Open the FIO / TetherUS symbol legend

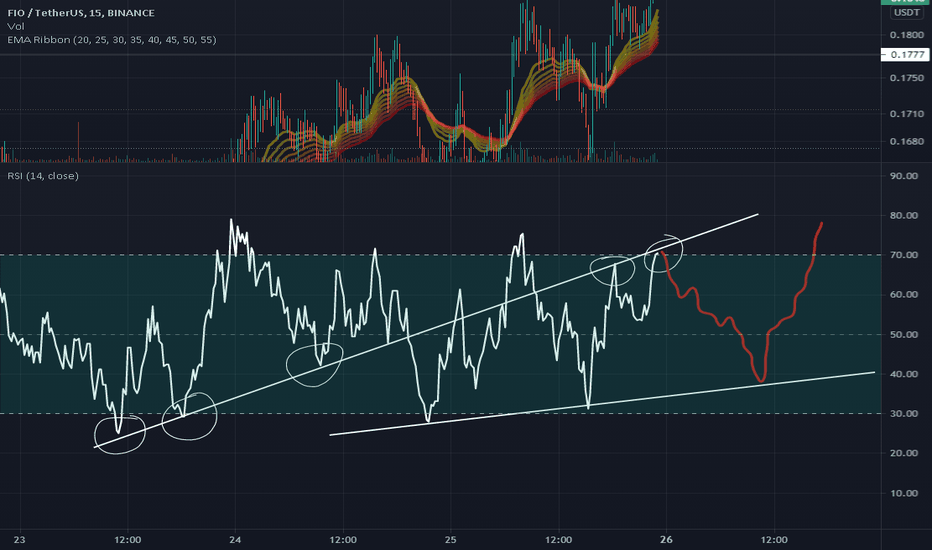tap(81, 13)
